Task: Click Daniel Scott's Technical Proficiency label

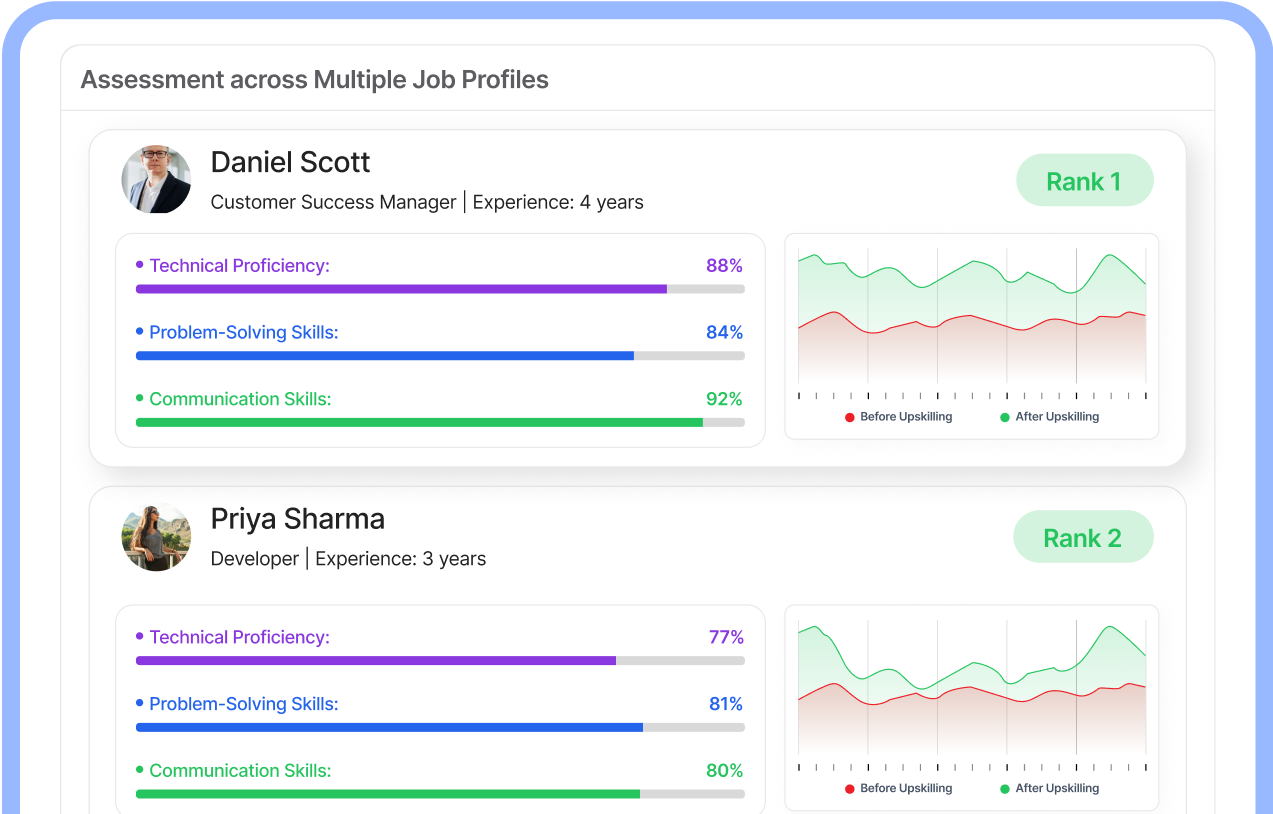Action: tap(240, 266)
